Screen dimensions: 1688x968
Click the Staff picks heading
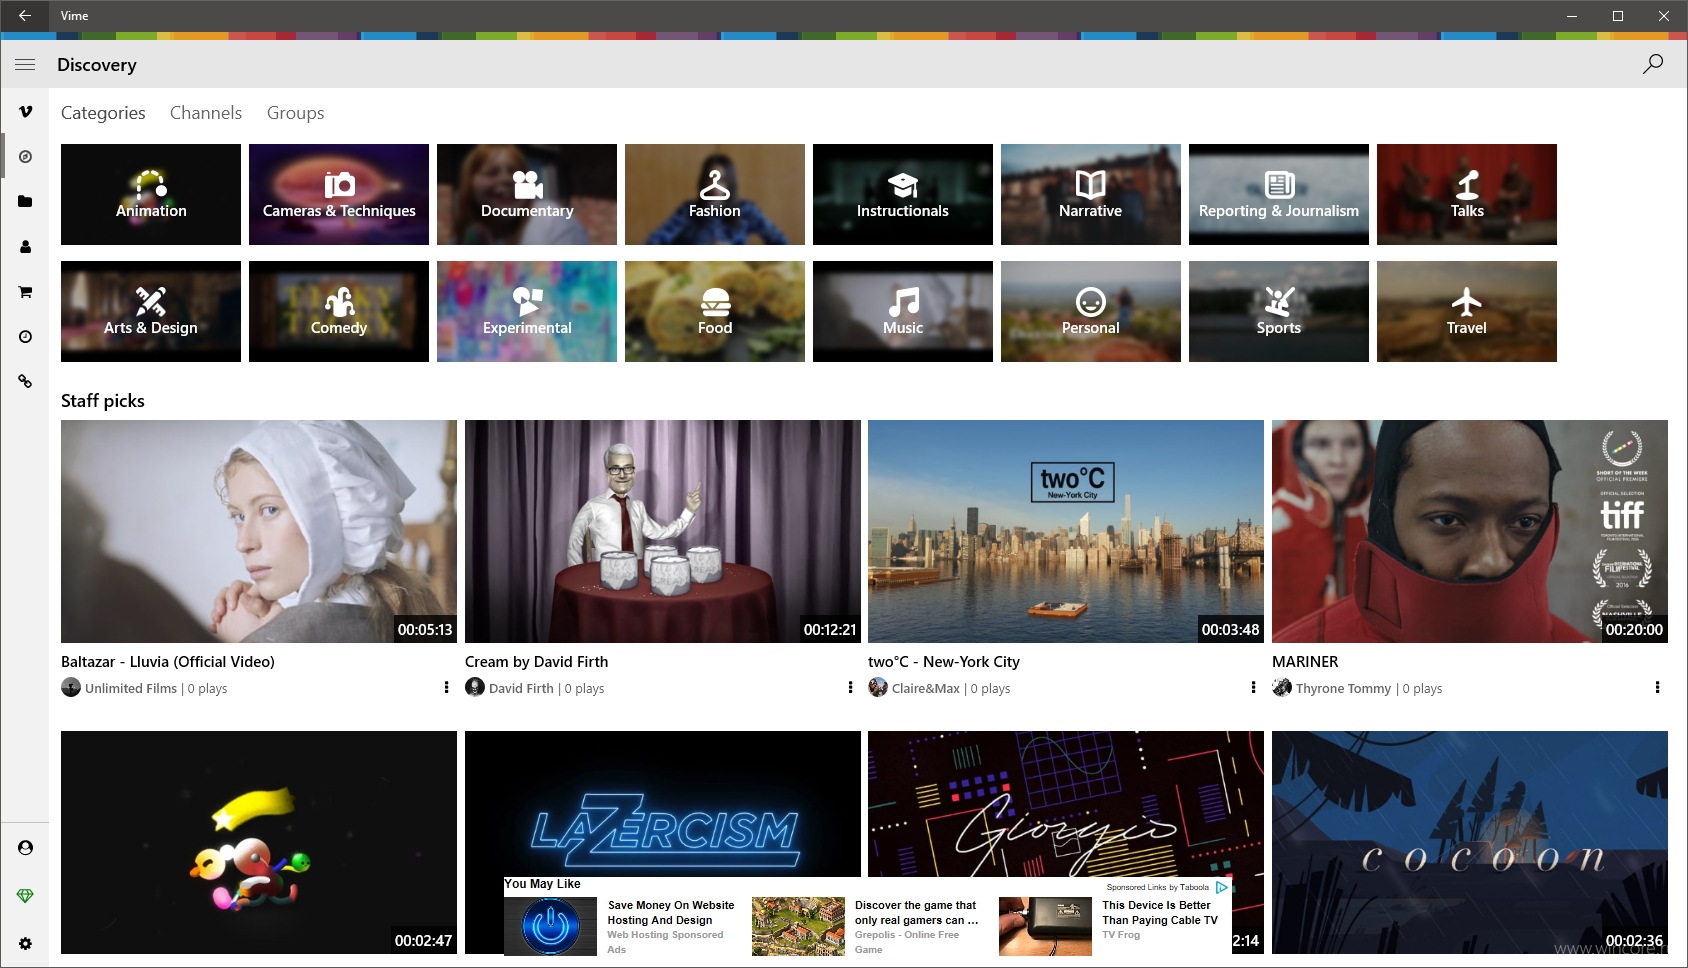click(x=103, y=401)
